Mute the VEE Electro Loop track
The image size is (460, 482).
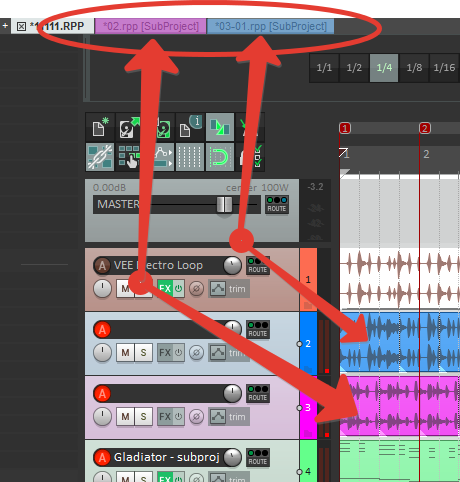(x=125, y=289)
